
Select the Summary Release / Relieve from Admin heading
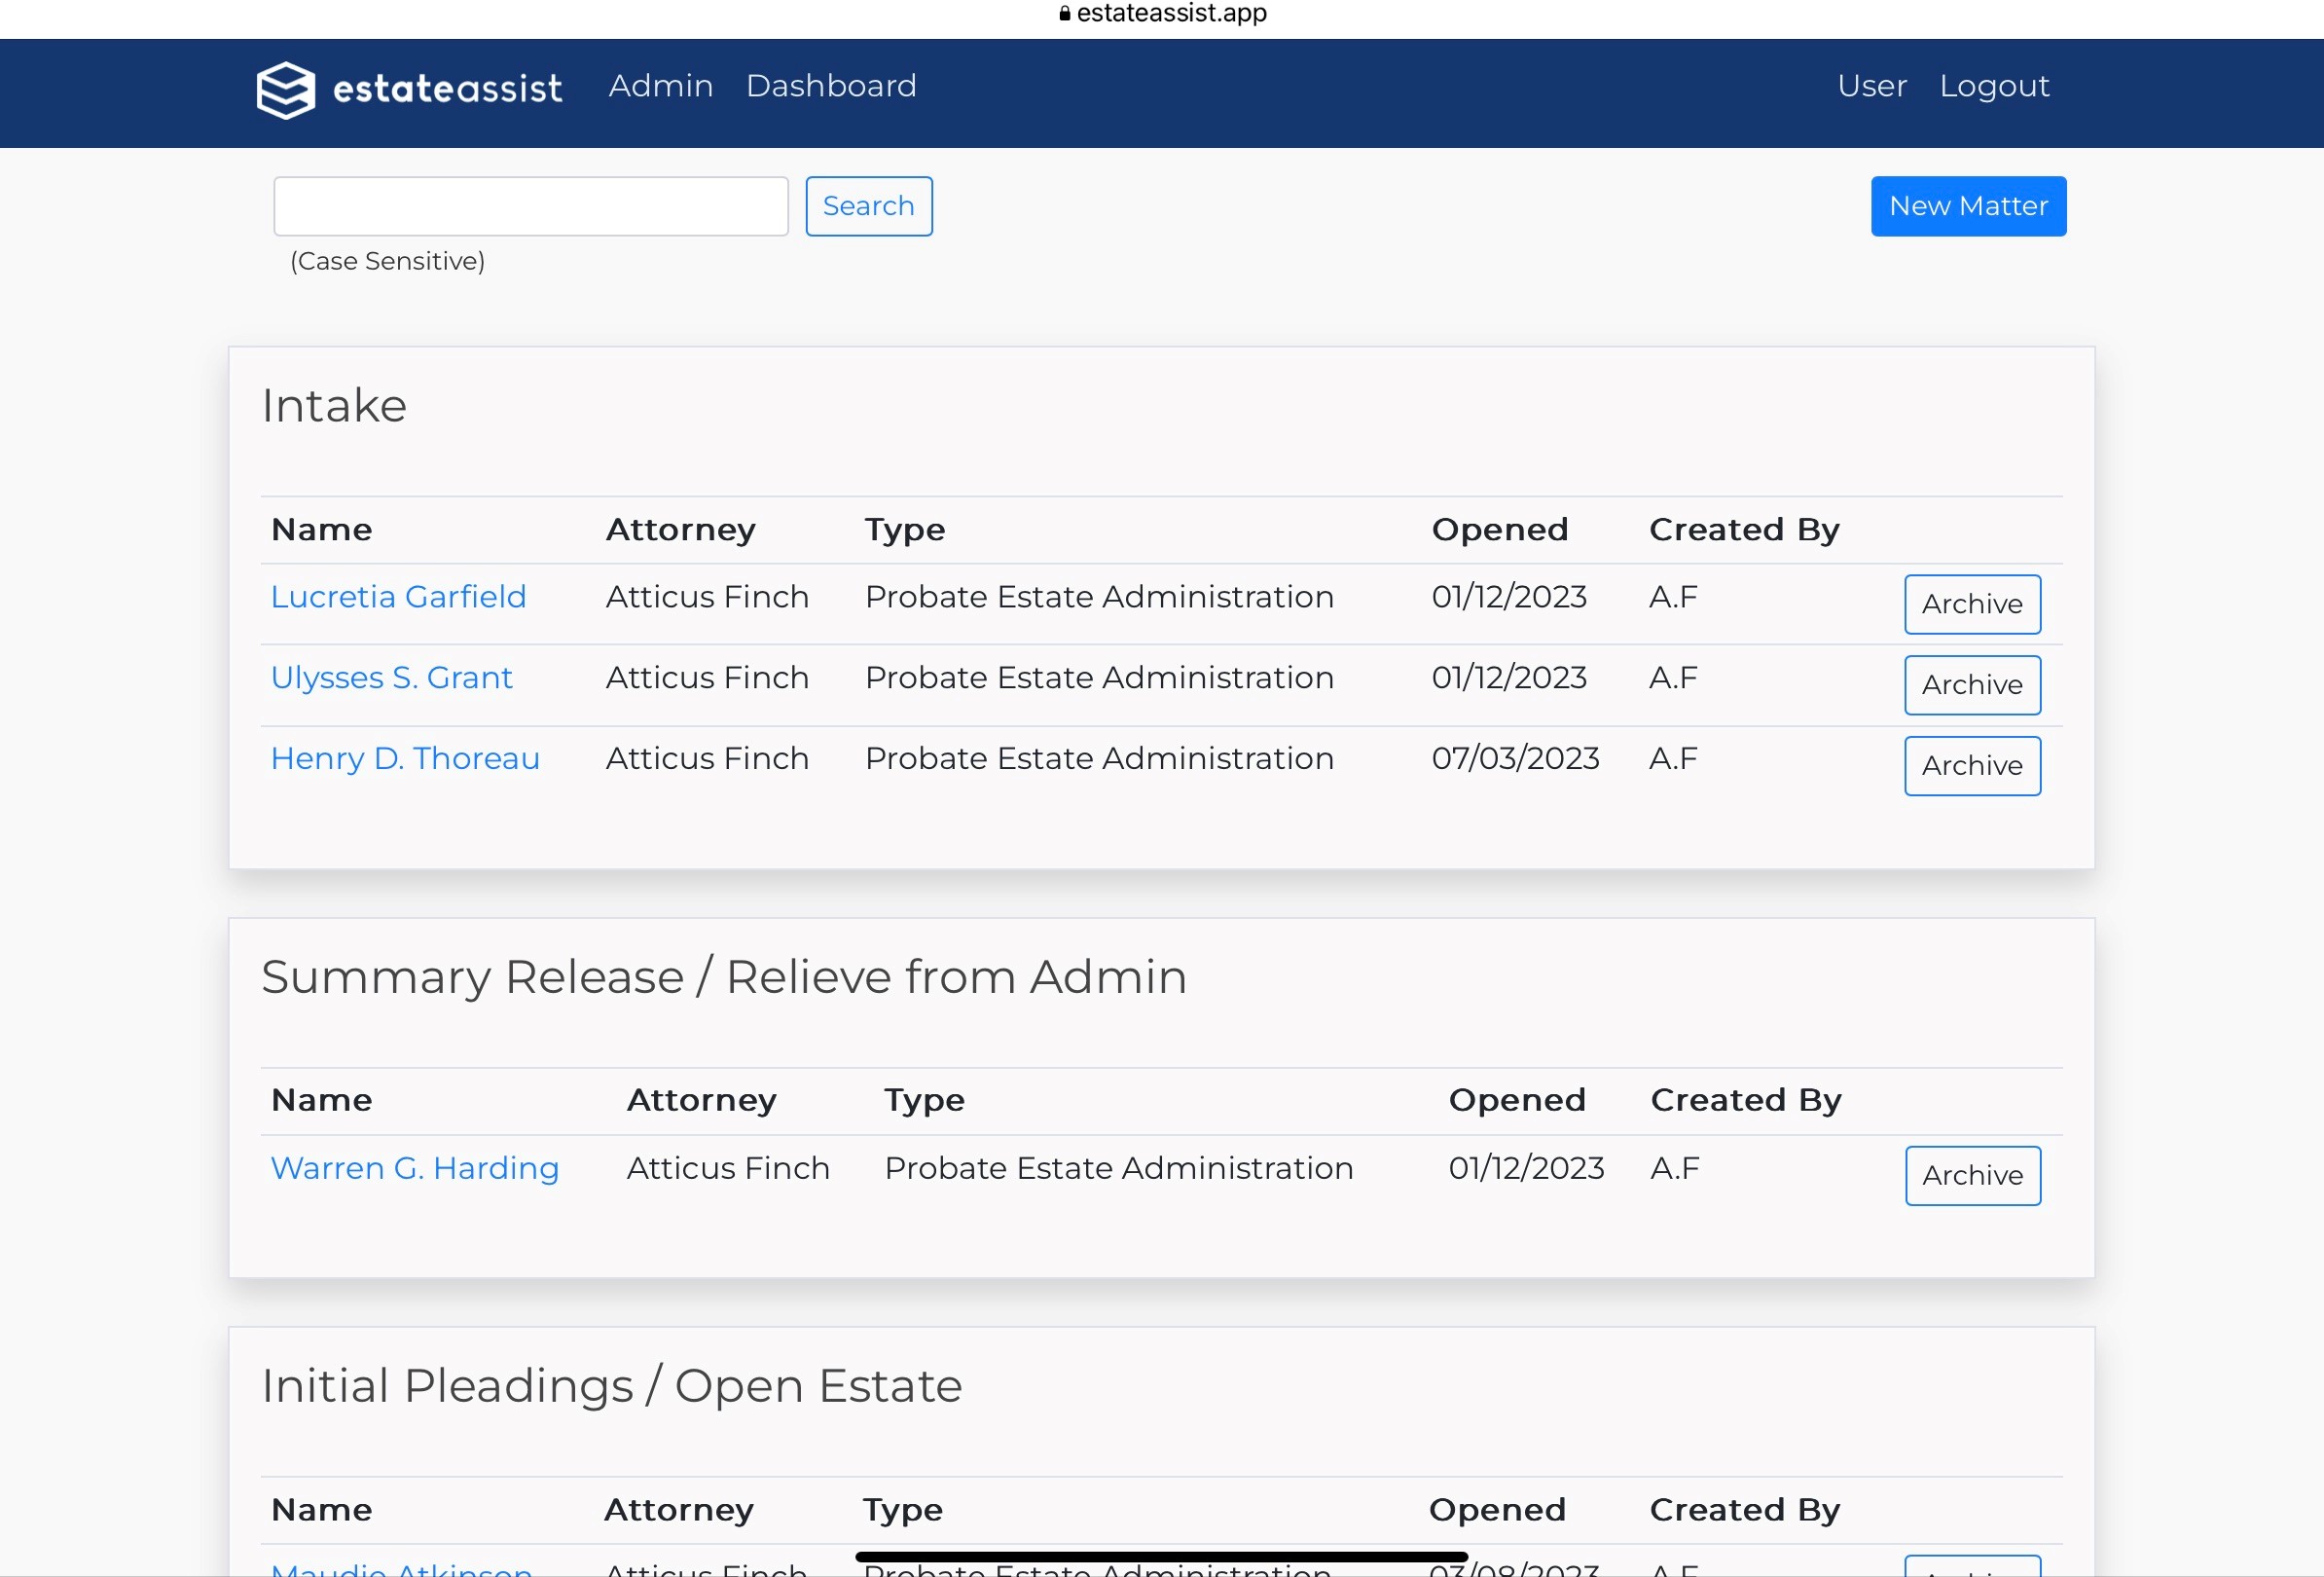pos(724,977)
